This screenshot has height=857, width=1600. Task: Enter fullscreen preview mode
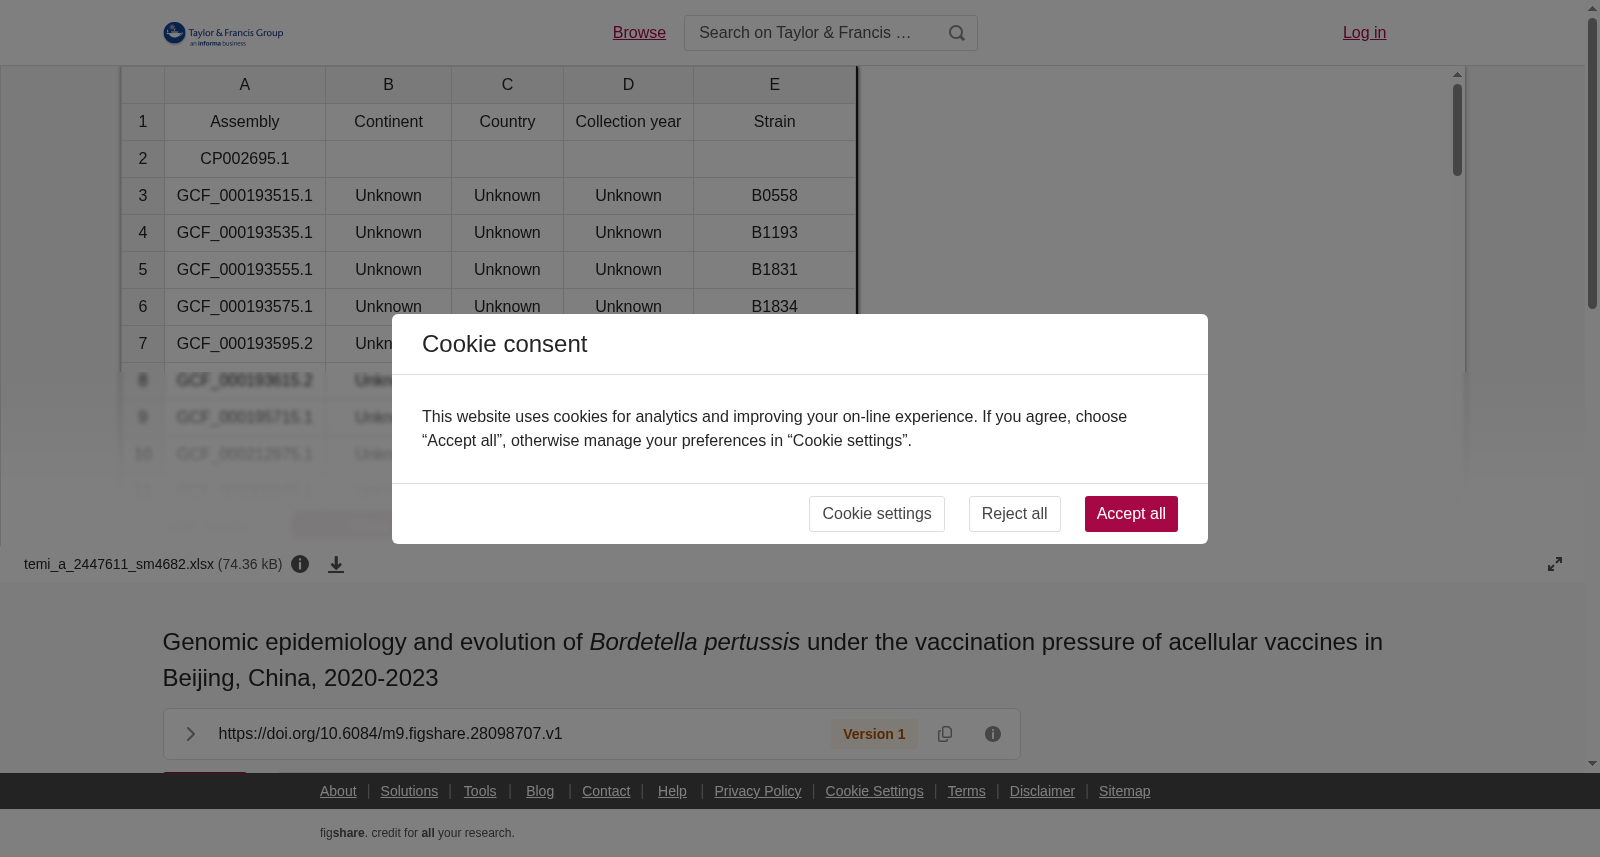pos(1555,564)
